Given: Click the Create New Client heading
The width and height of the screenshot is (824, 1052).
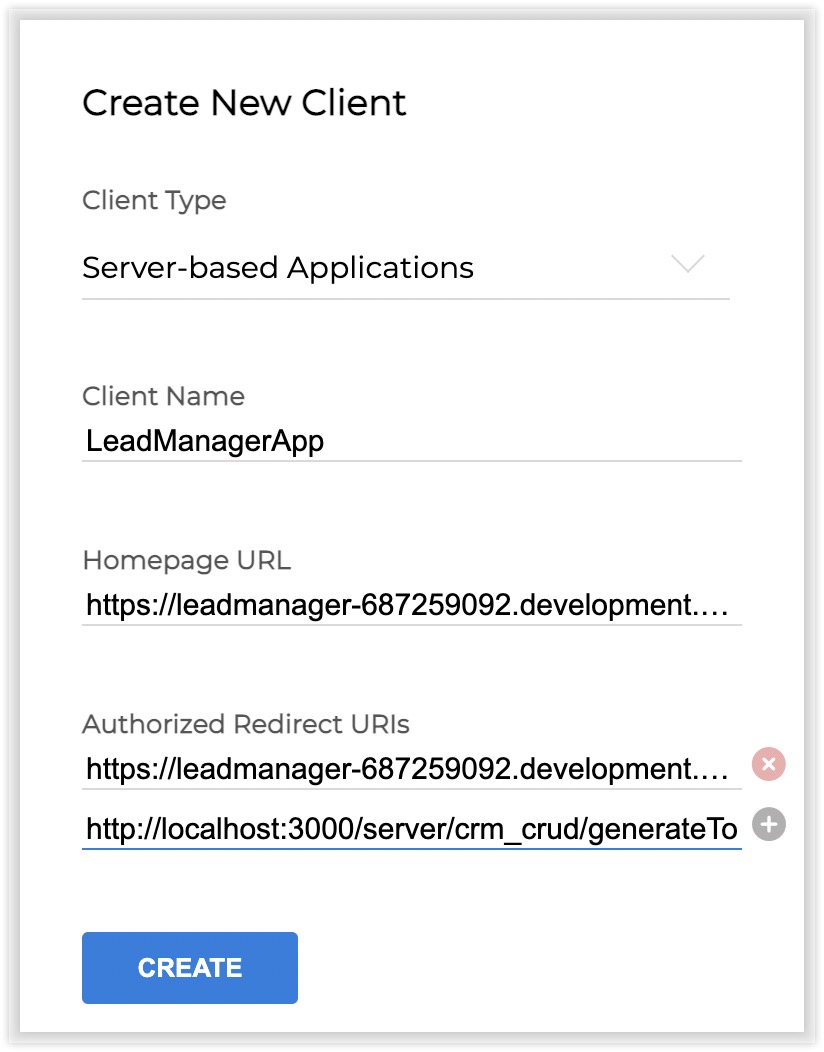Looking at the screenshot, I should [244, 103].
